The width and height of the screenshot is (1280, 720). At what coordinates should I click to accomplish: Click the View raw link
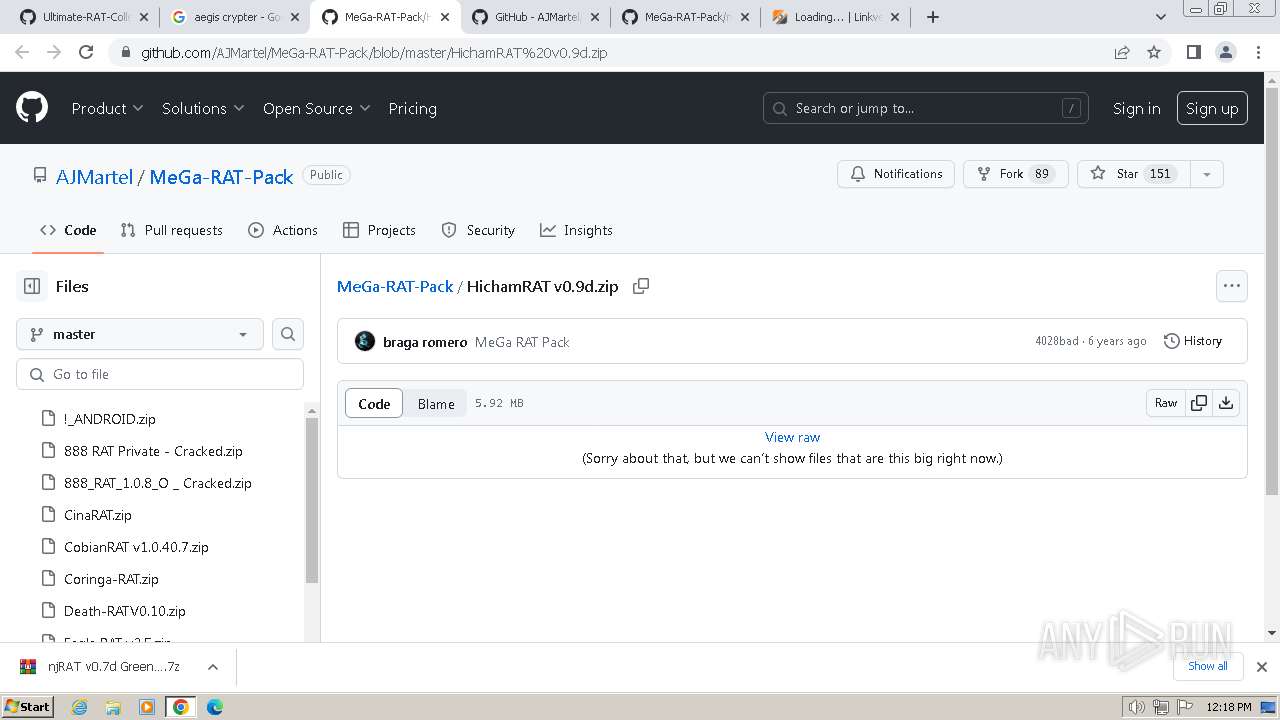(x=792, y=437)
